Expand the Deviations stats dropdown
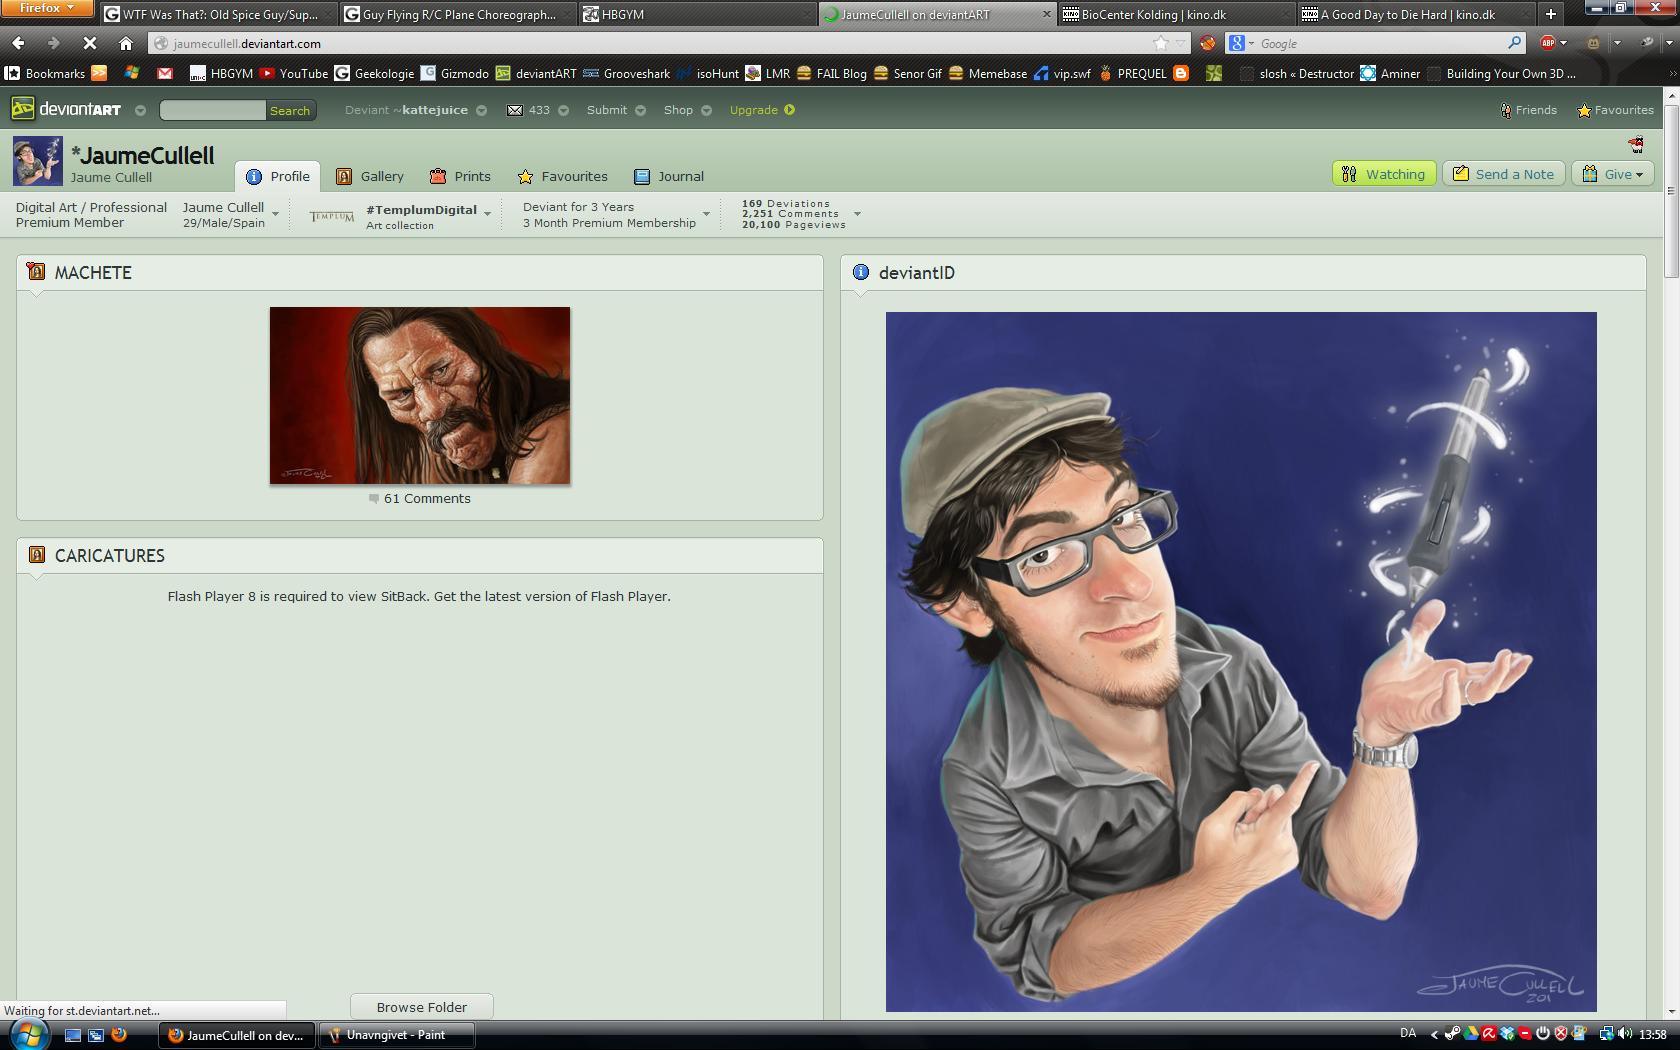The width and height of the screenshot is (1680, 1050). click(x=857, y=214)
